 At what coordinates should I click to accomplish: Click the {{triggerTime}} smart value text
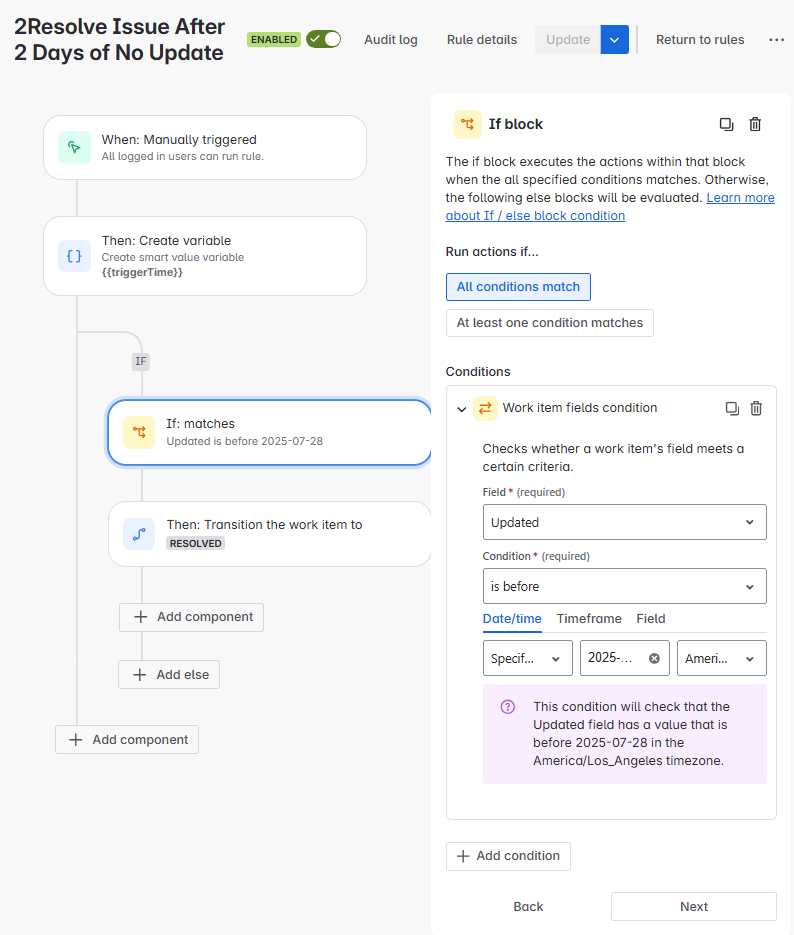[142, 273]
